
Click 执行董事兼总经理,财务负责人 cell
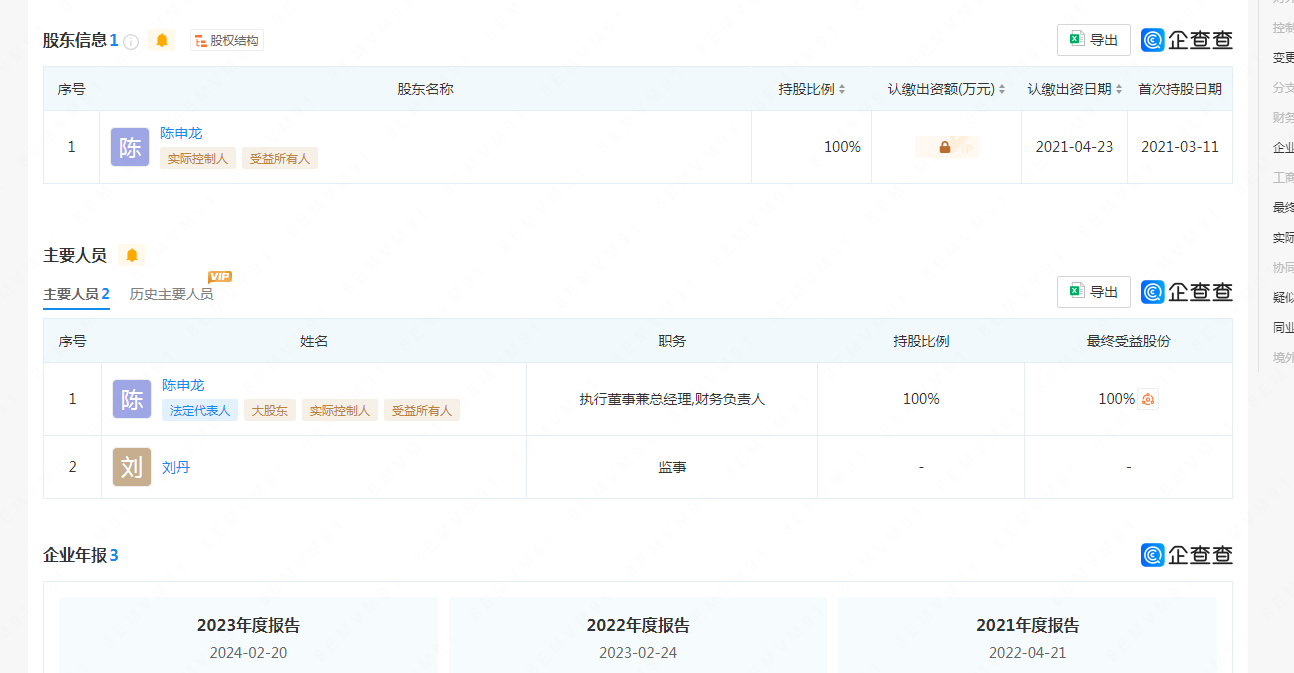(x=672, y=399)
